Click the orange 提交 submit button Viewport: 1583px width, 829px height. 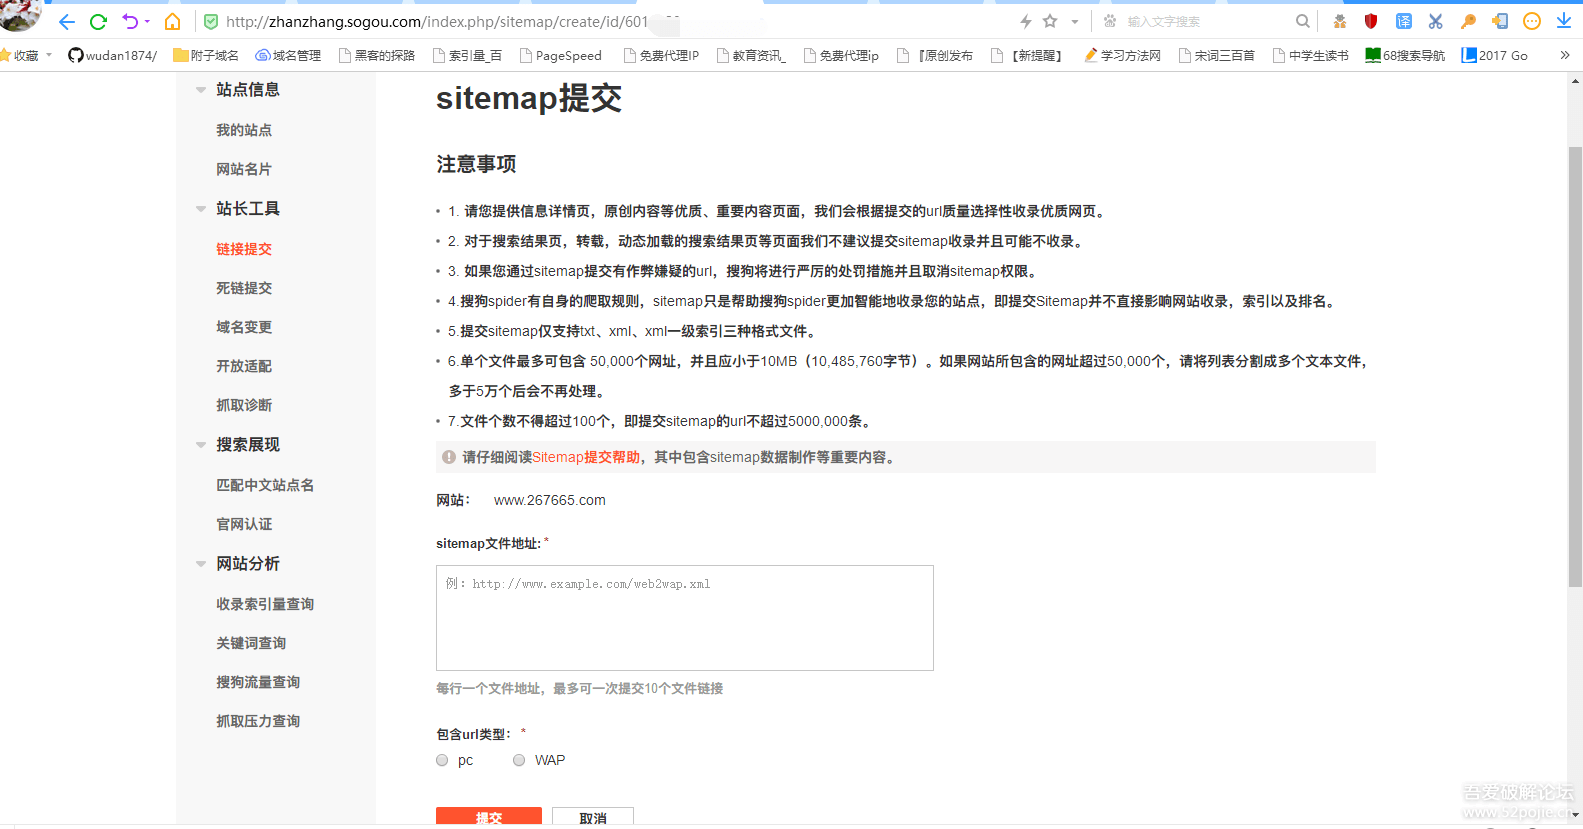[489, 816]
